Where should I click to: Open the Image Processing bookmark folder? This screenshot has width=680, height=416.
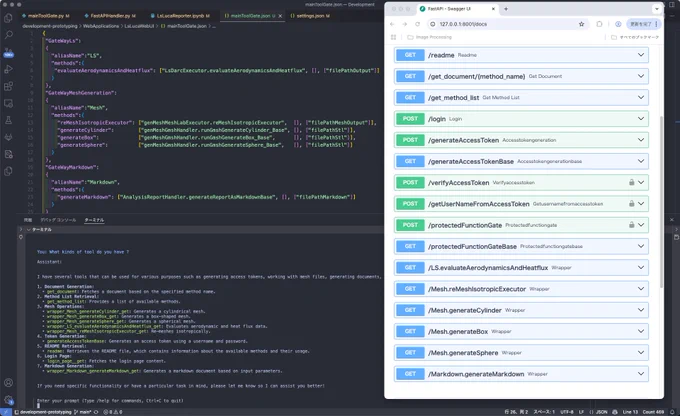[430, 37]
